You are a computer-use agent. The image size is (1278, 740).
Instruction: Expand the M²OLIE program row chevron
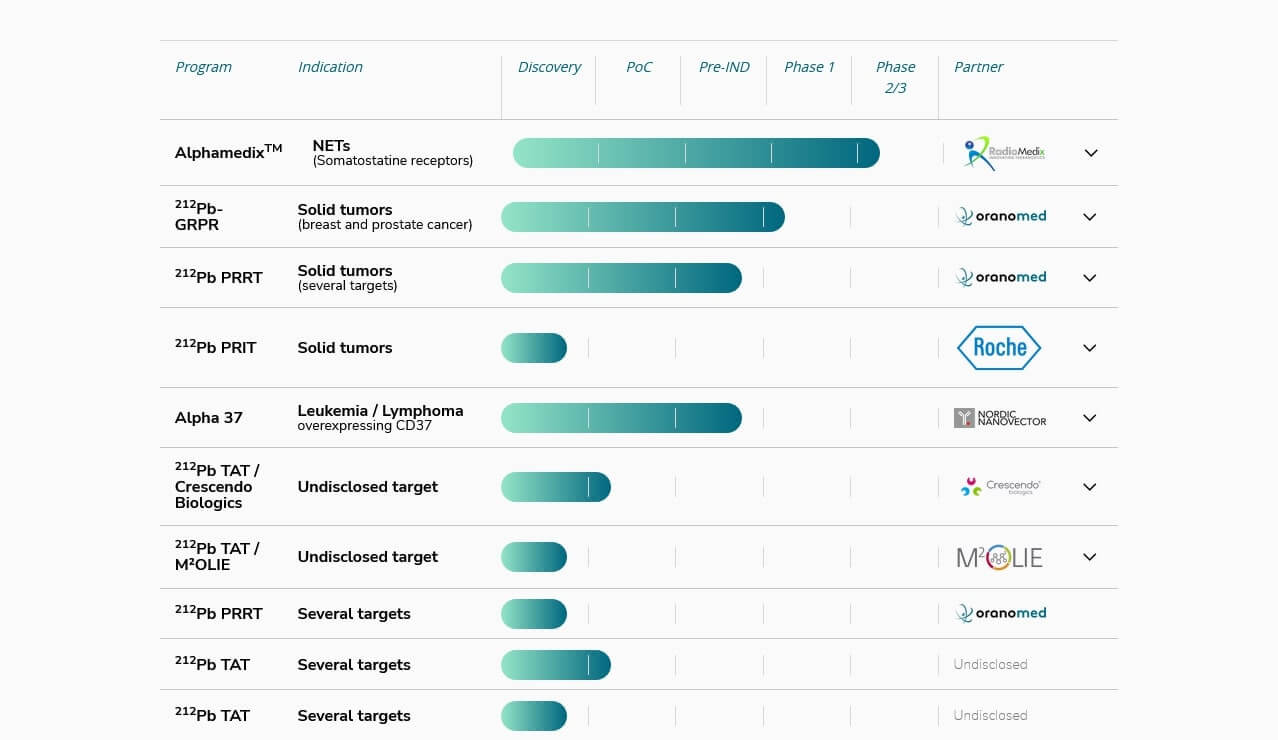(1090, 557)
